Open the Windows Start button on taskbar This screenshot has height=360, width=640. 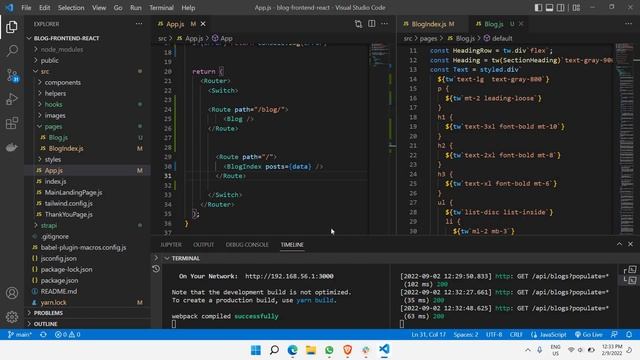pos(256,350)
